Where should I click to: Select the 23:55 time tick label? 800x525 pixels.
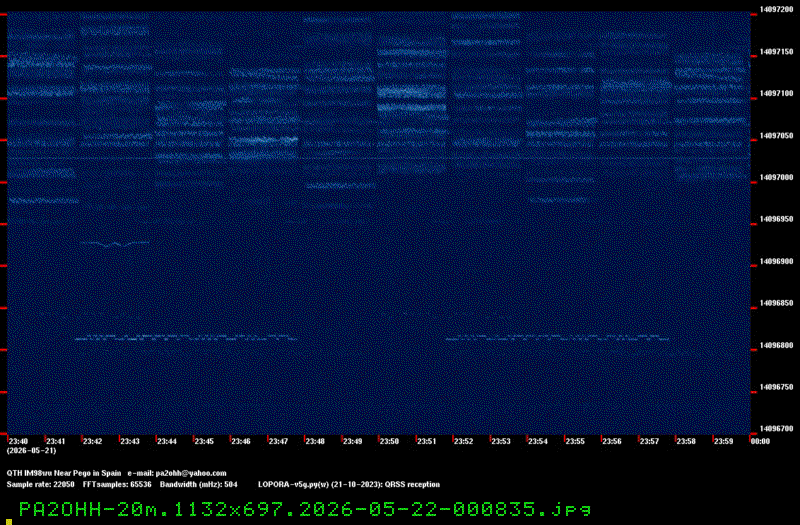574,441
